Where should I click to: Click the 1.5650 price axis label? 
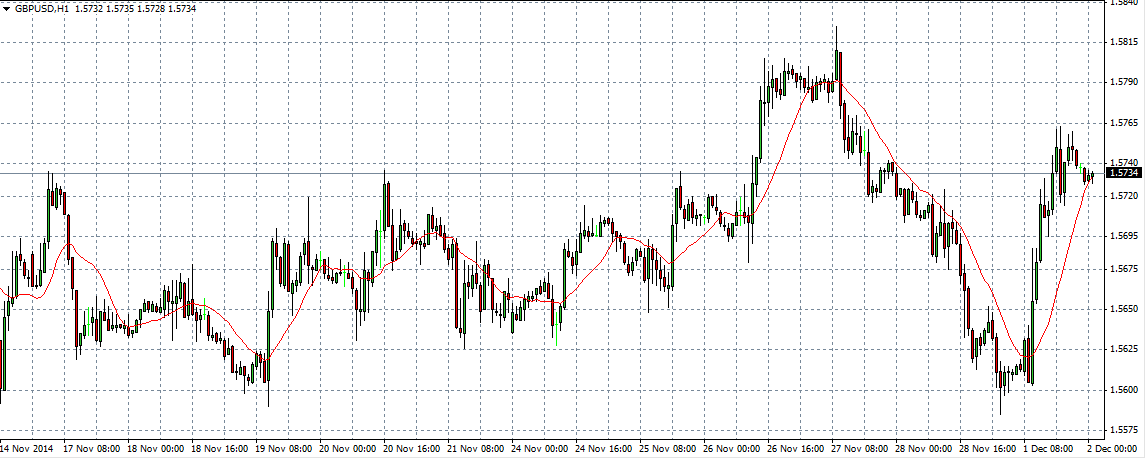(1124, 309)
